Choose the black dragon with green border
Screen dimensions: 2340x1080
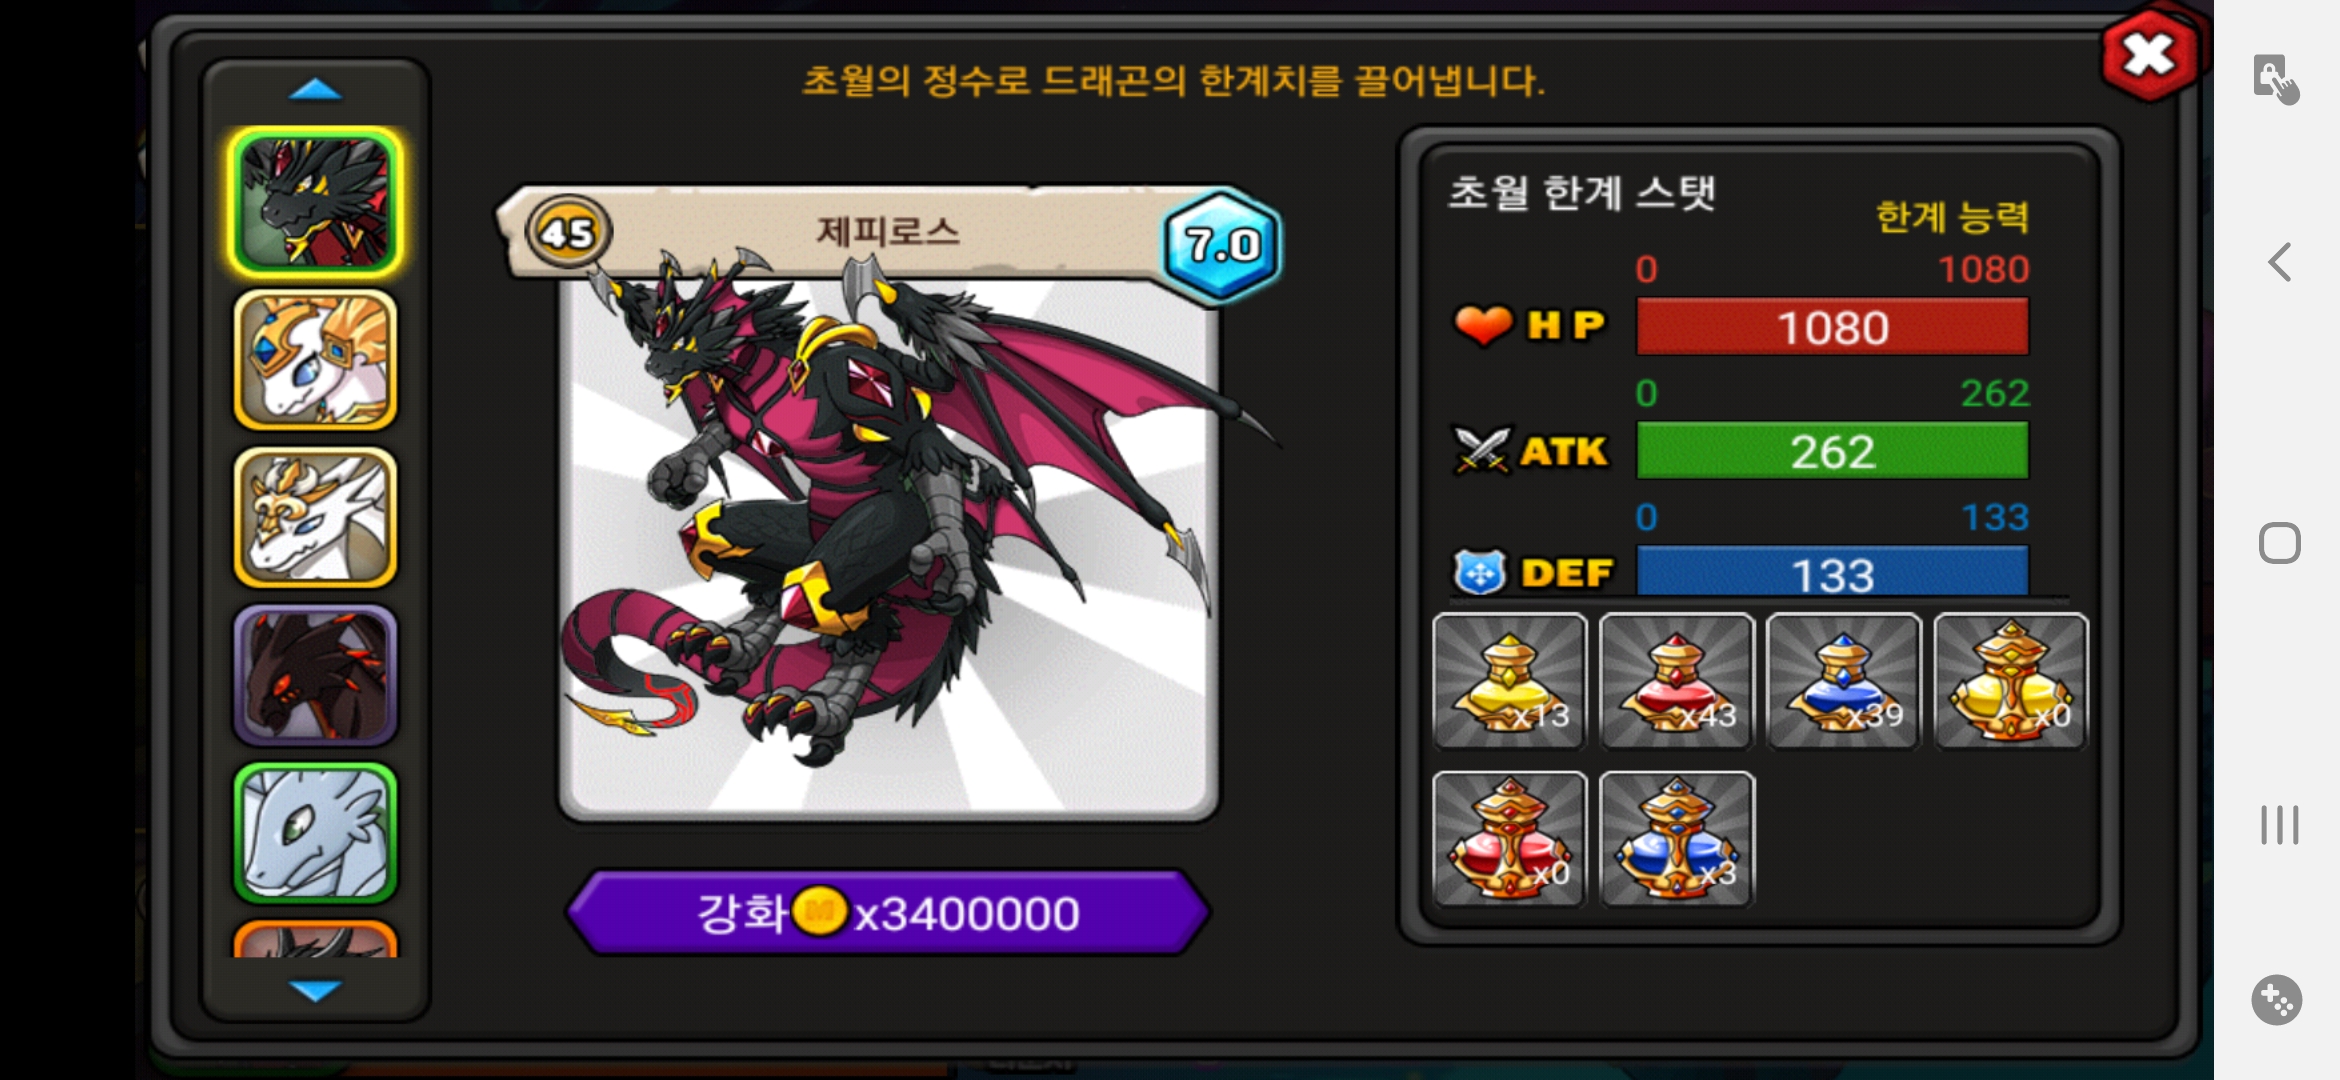click(x=315, y=203)
